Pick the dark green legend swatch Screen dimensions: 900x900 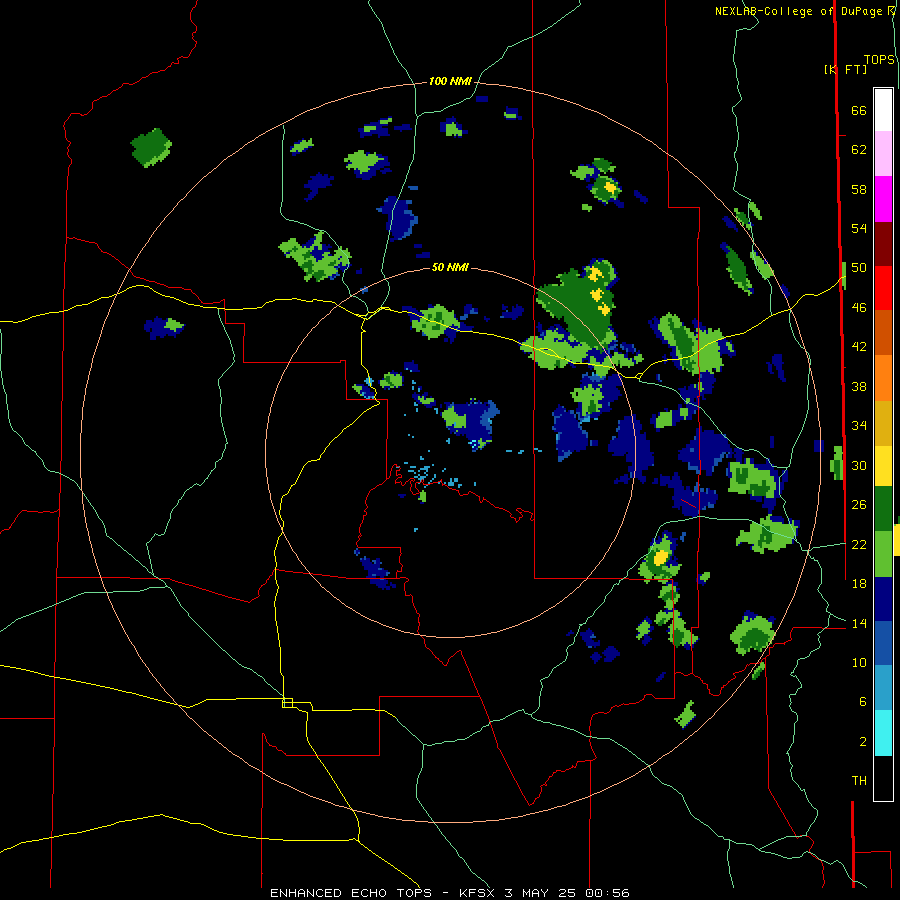point(883,509)
